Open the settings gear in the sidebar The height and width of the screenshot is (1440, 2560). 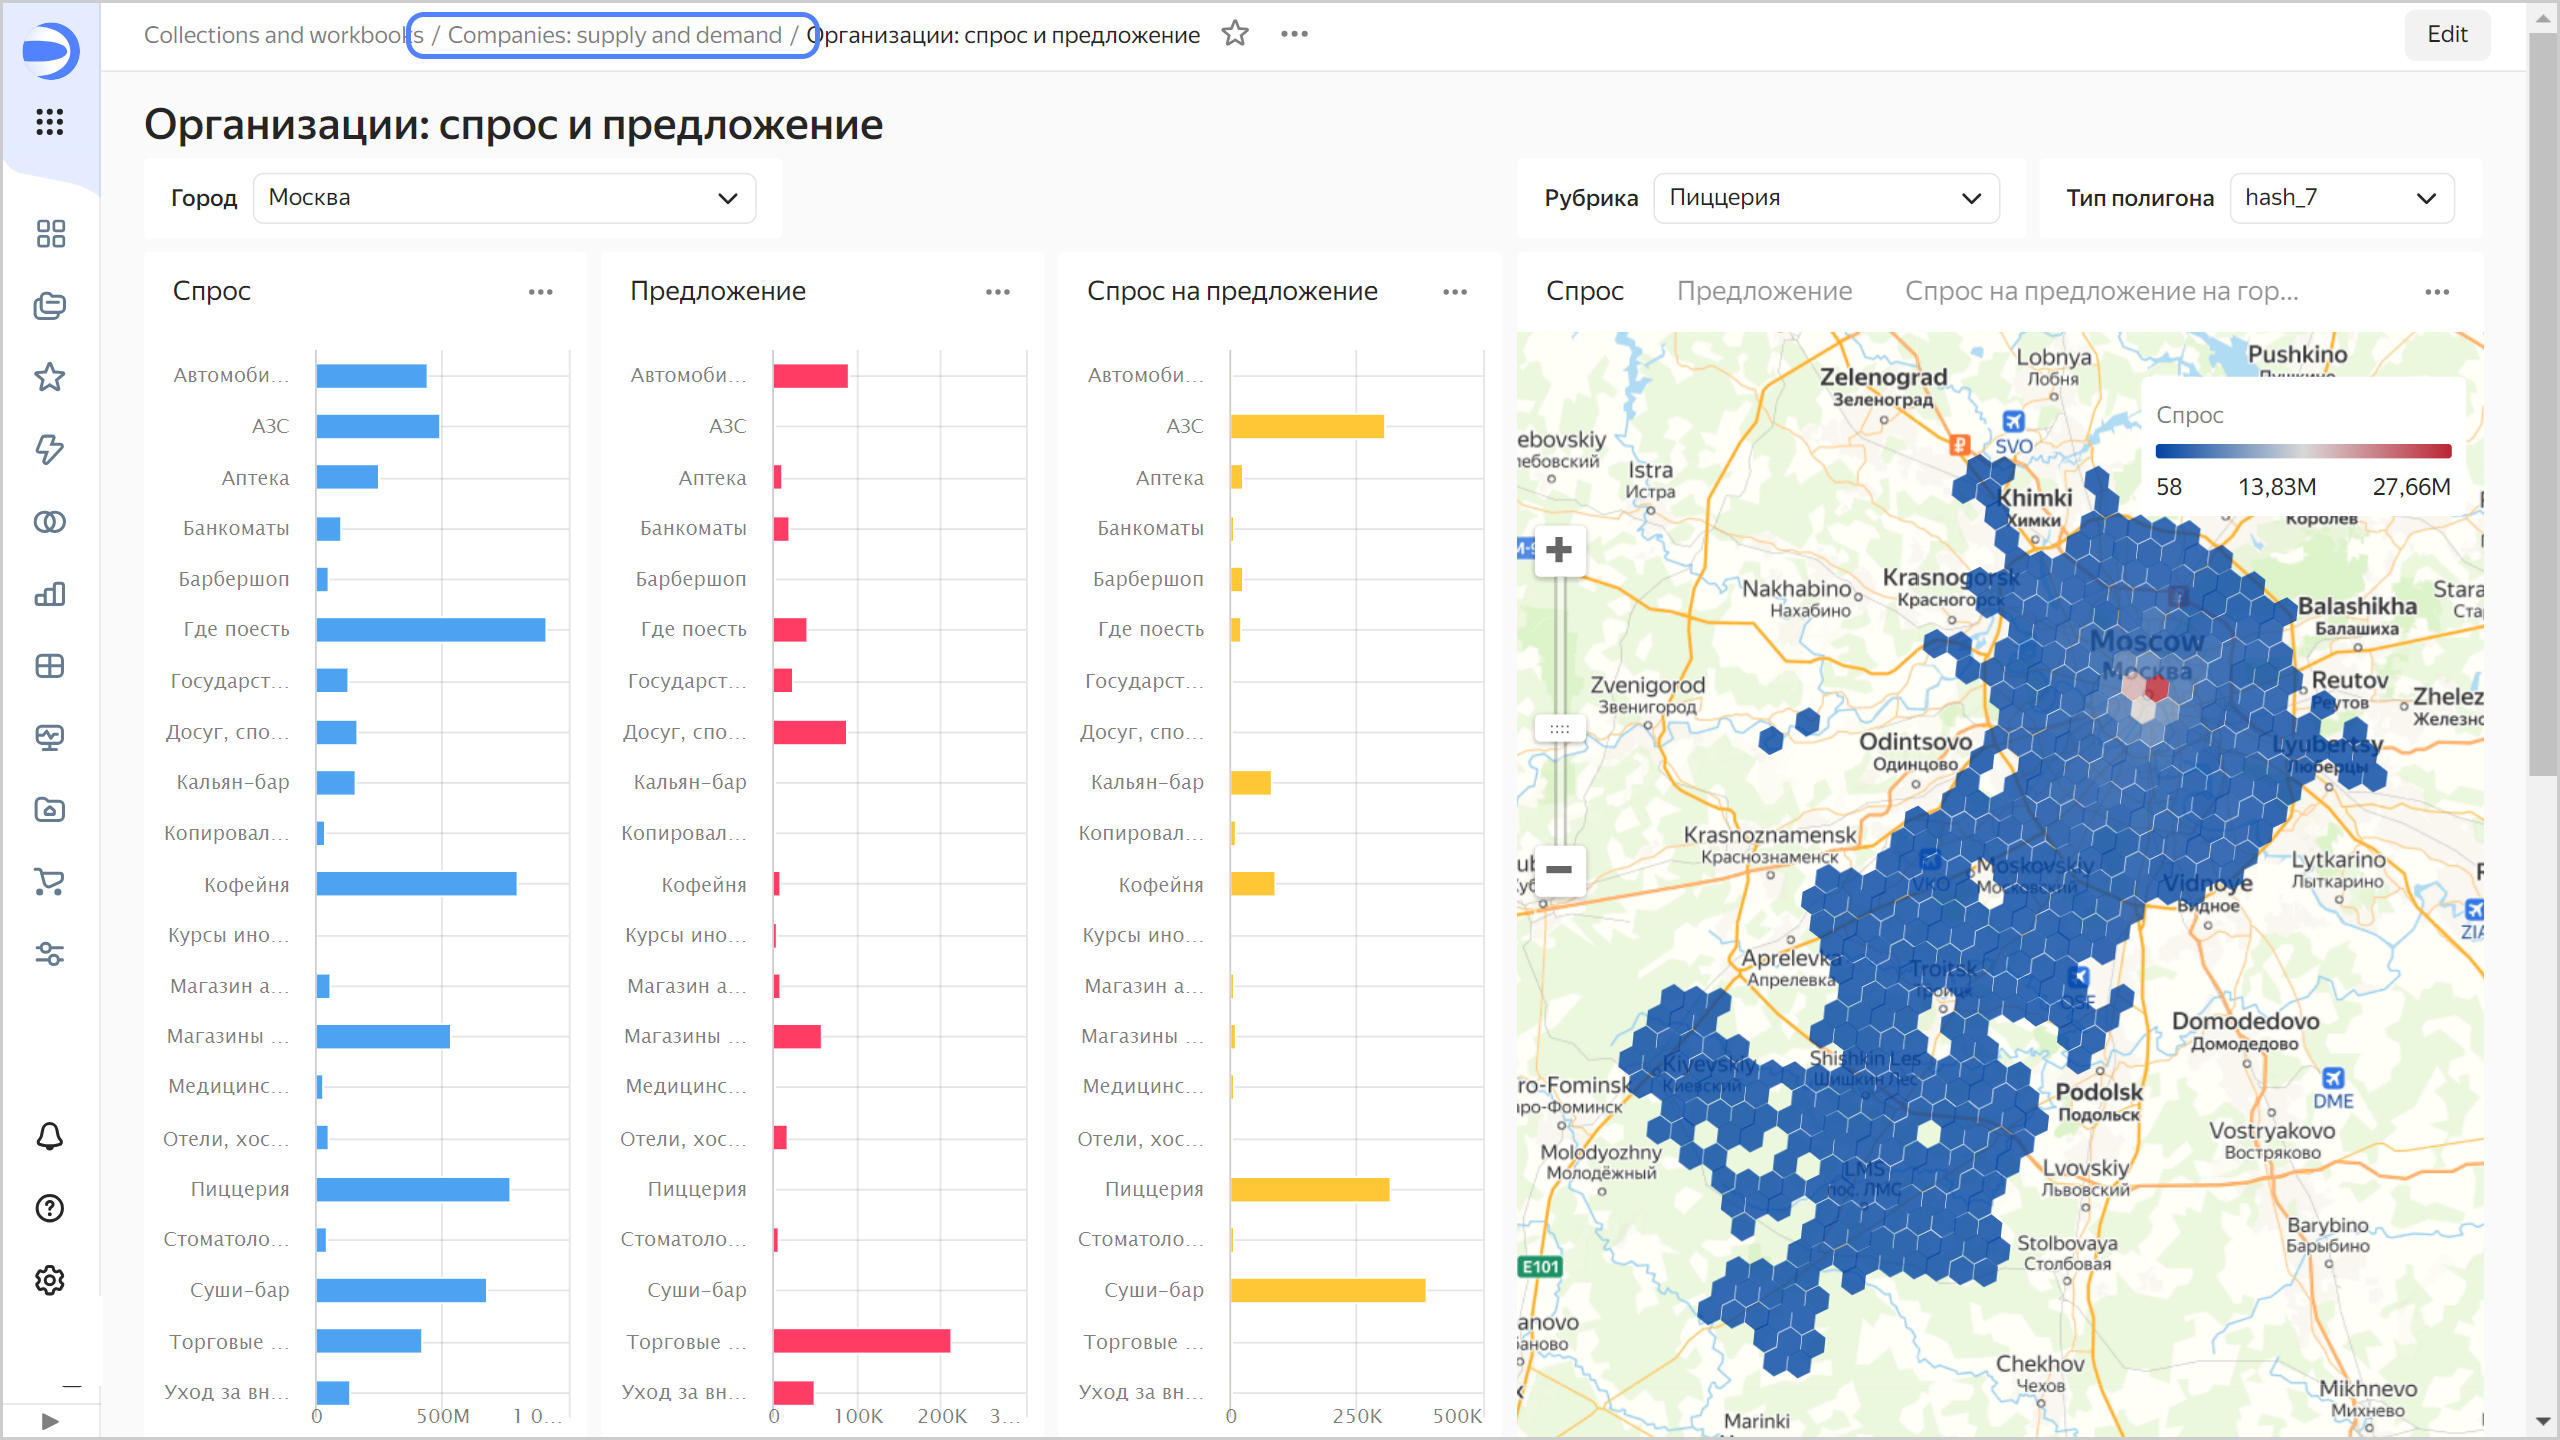pyautogui.click(x=49, y=1280)
